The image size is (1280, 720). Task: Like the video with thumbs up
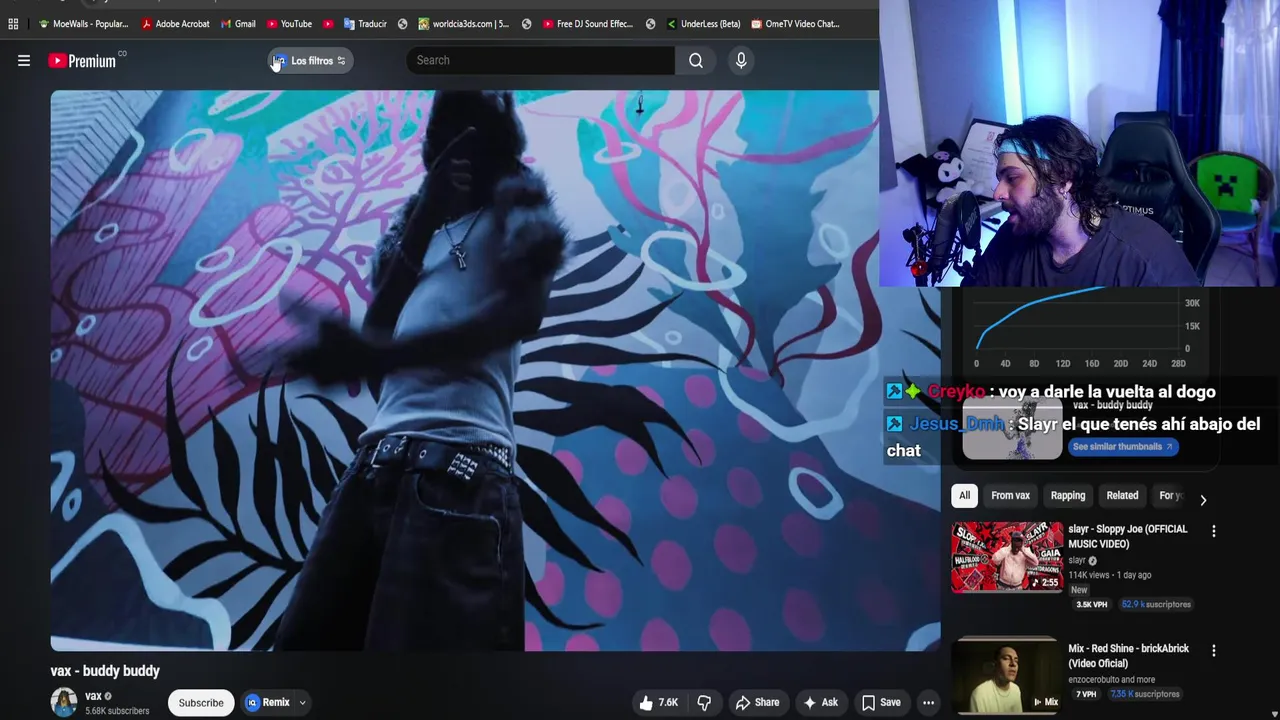(660, 702)
